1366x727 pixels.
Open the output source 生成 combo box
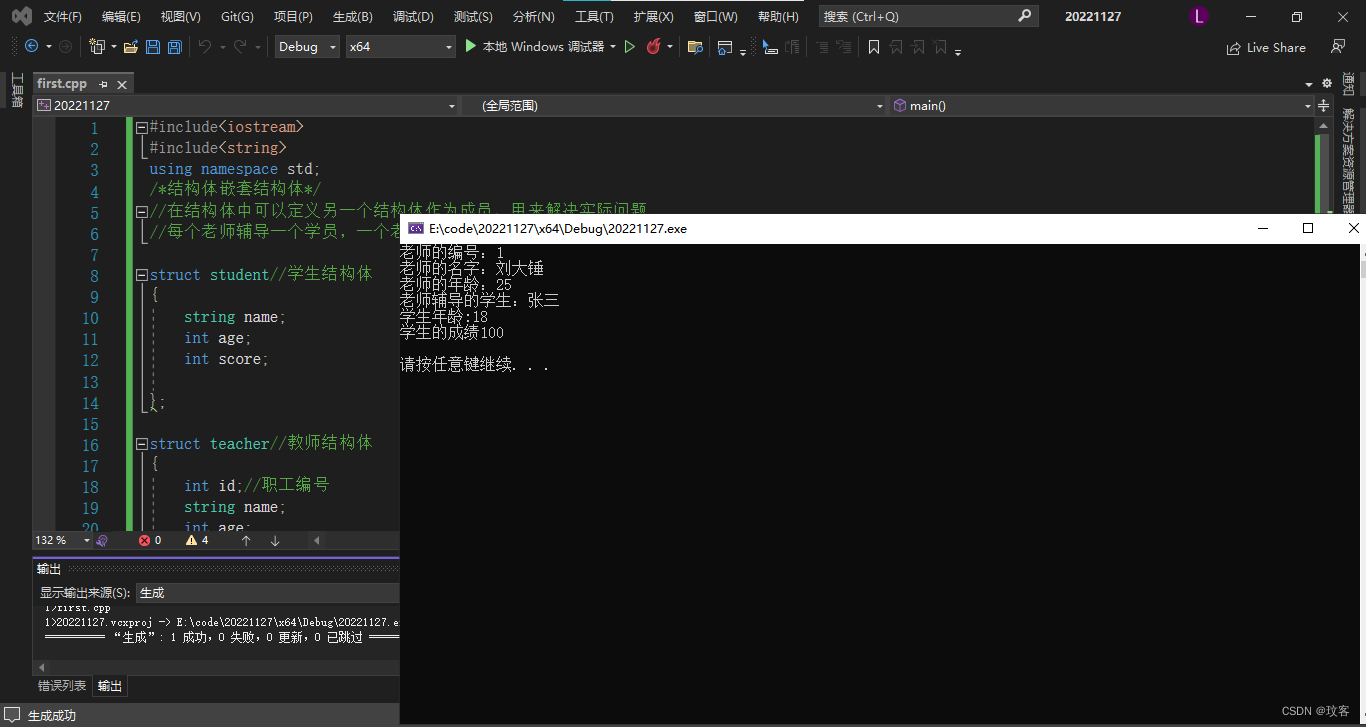(267, 593)
